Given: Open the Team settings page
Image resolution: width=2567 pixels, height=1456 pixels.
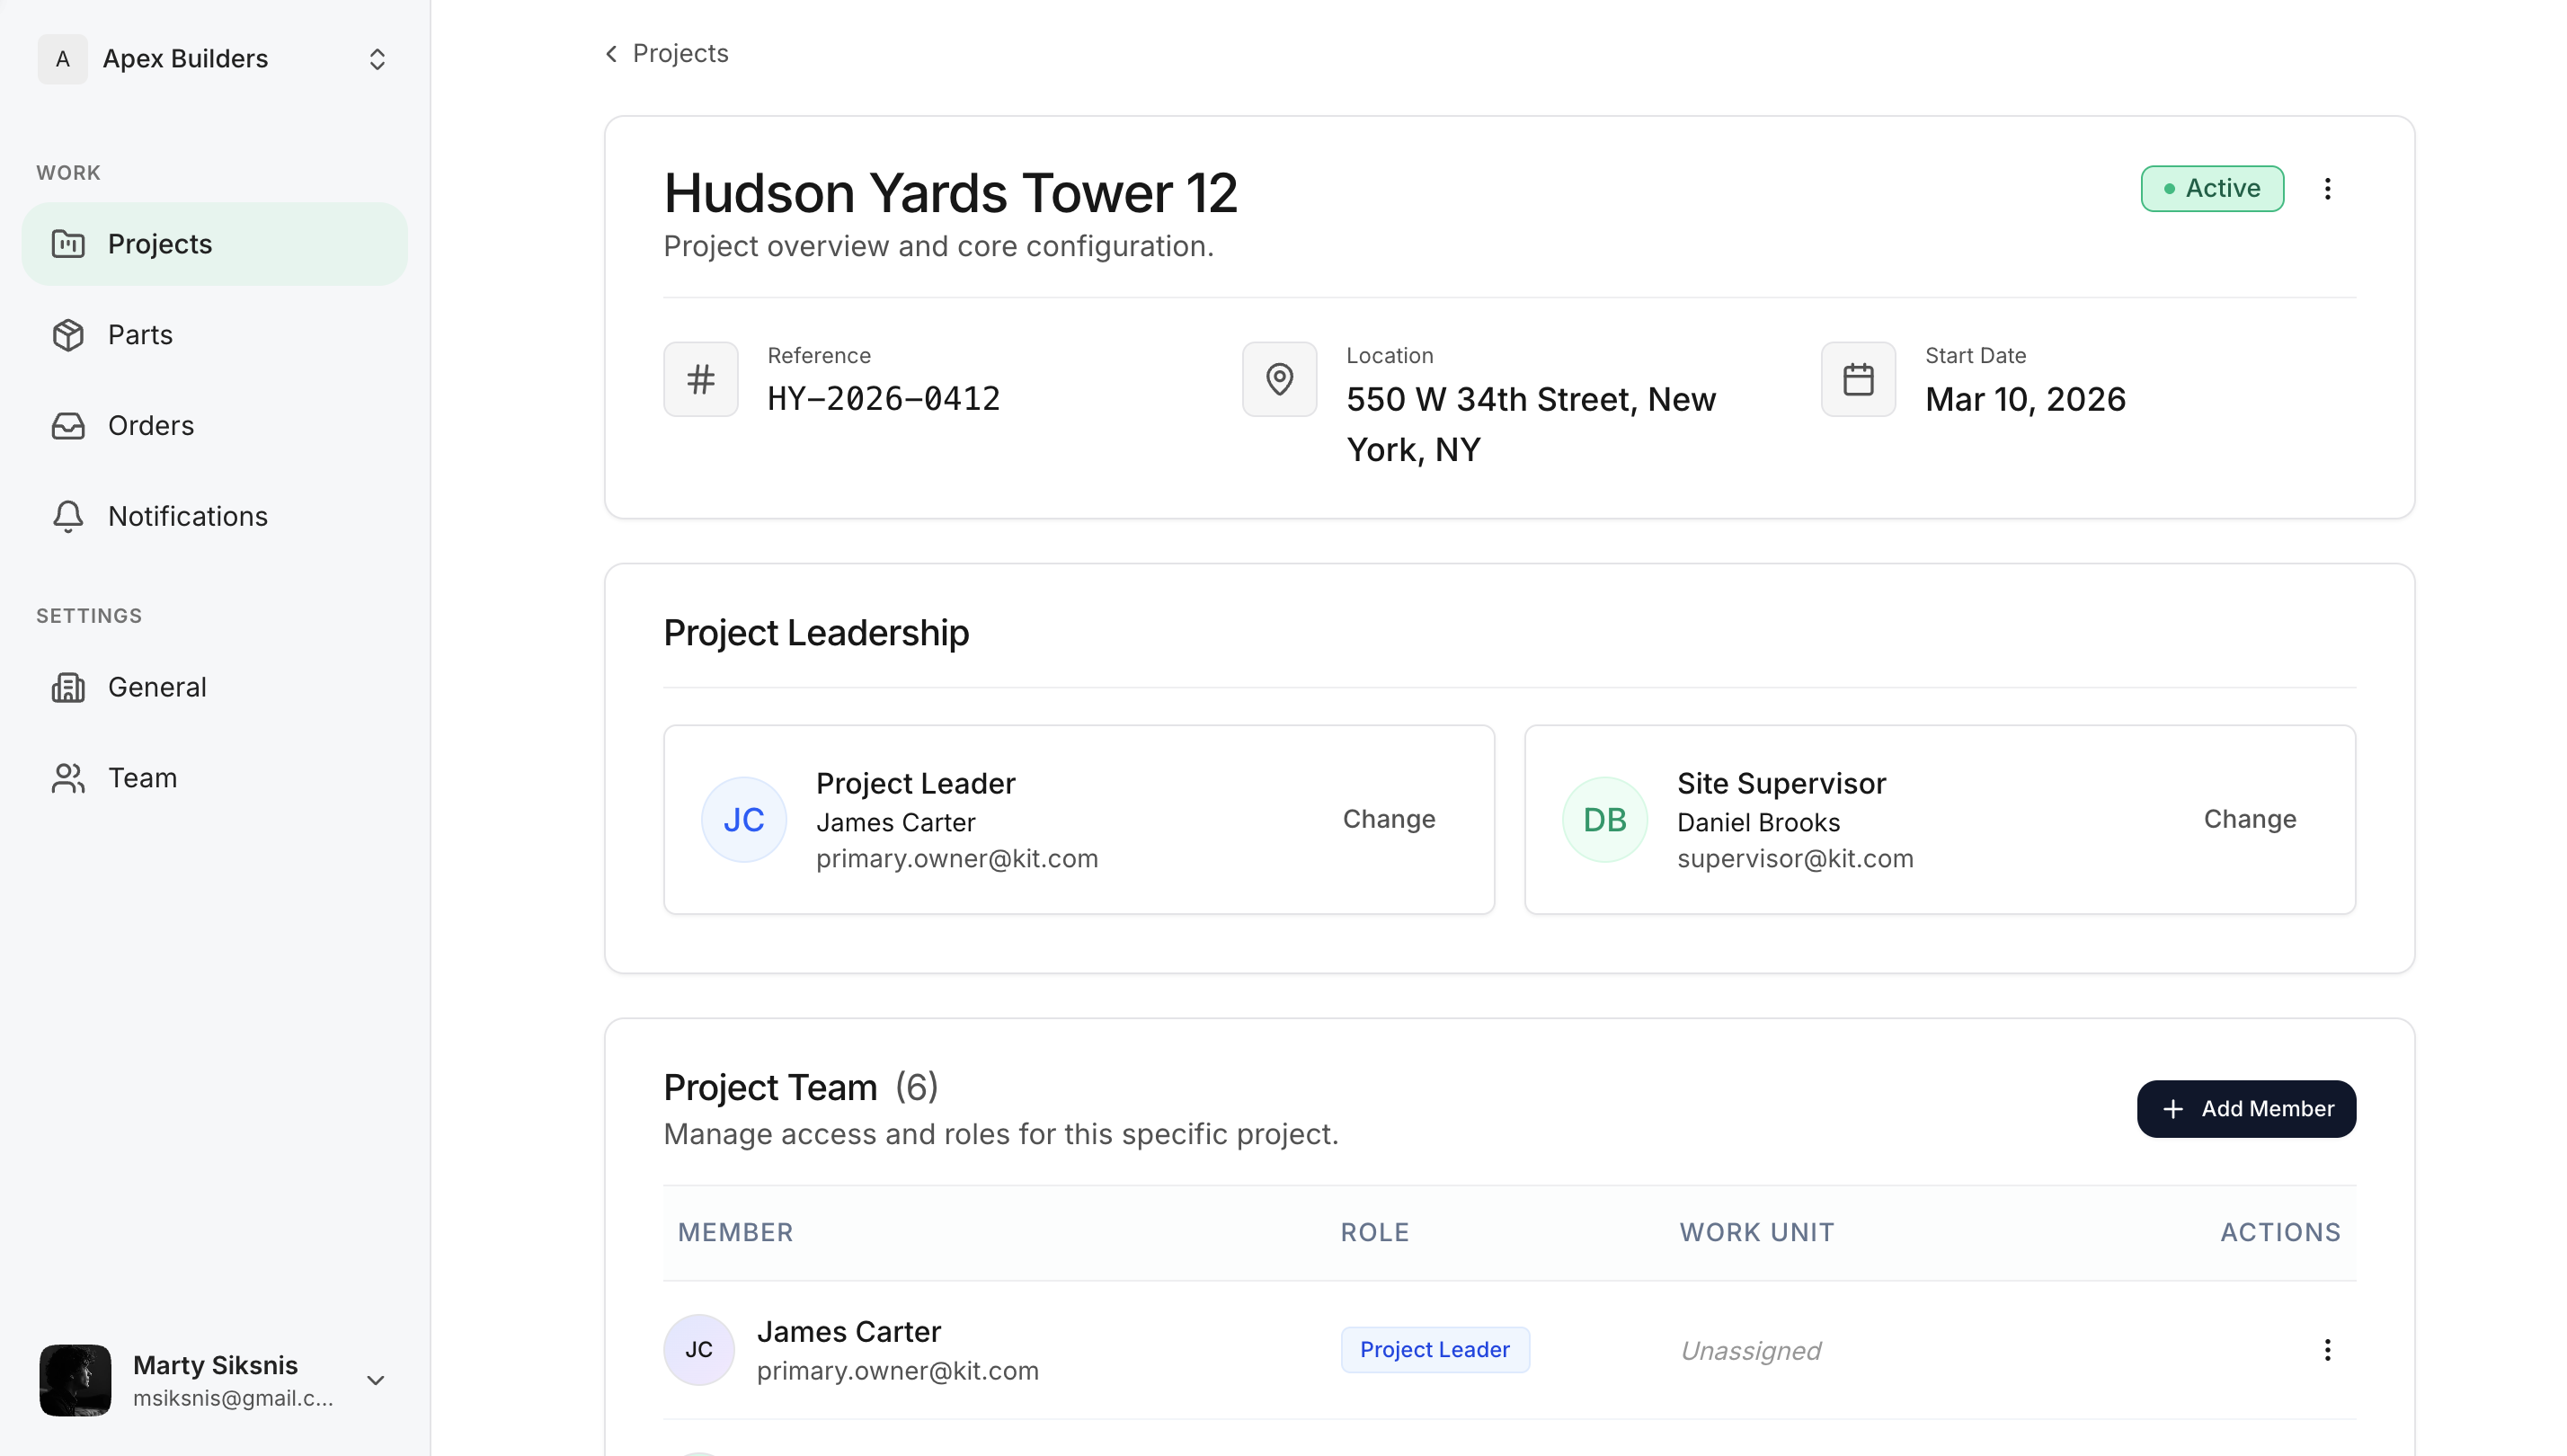Looking at the screenshot, I should coord(142,778).
